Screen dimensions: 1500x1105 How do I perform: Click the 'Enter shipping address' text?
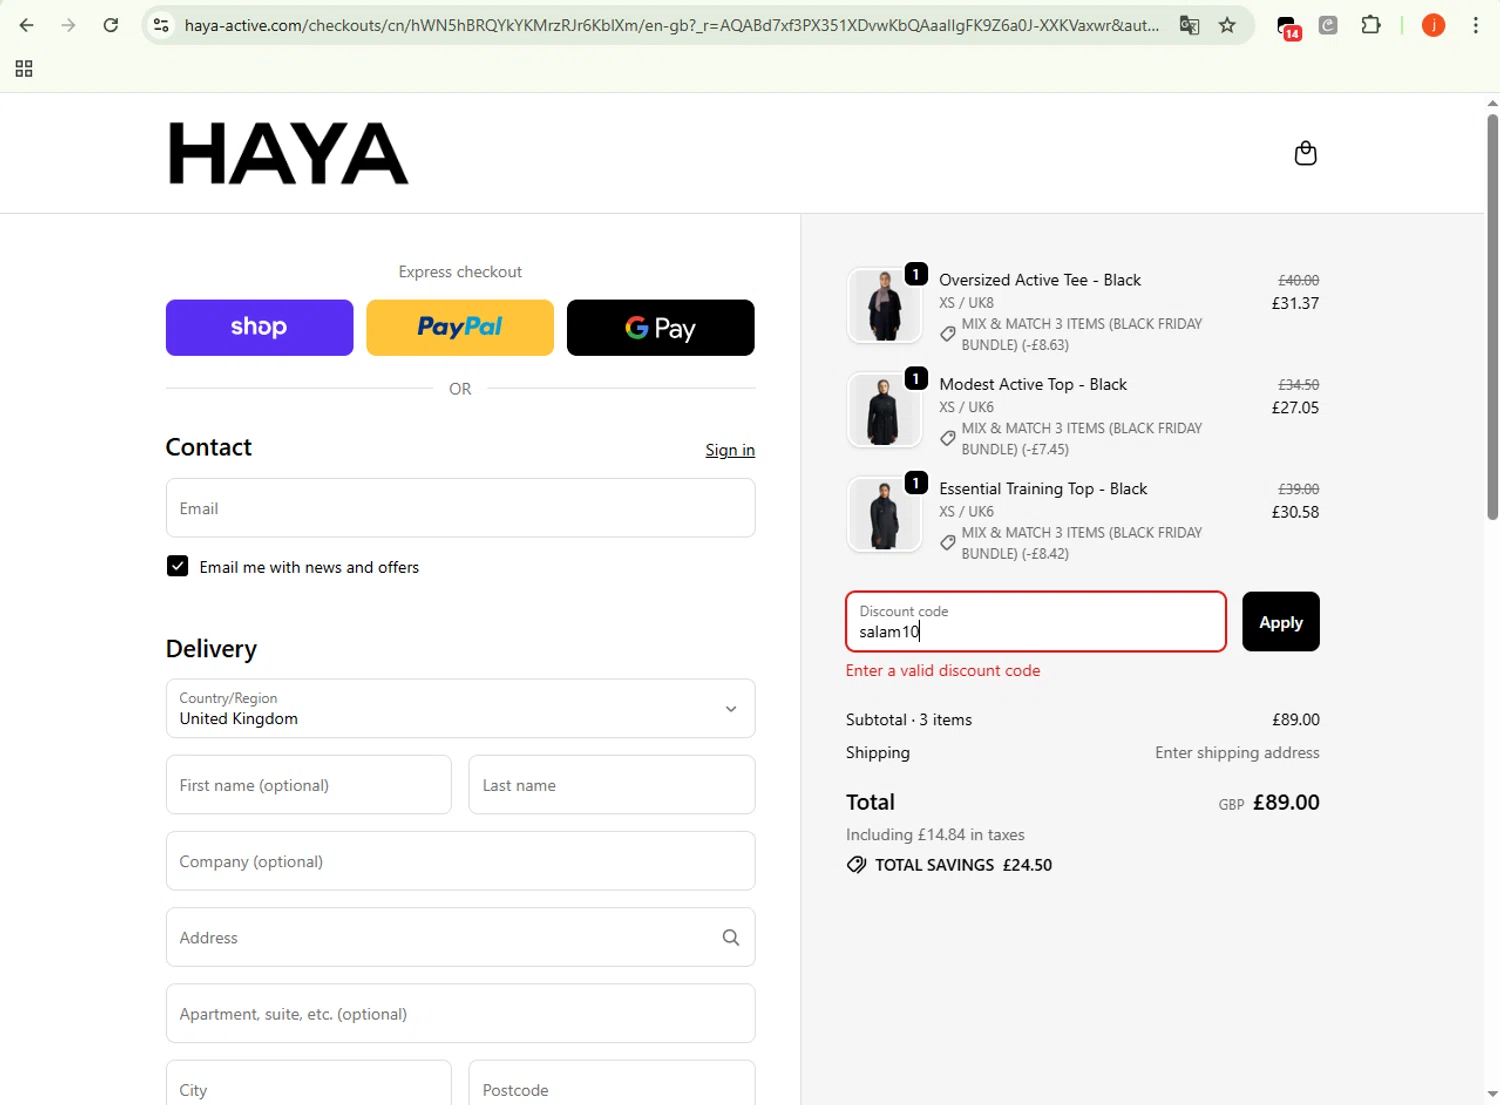tap(1237, 753)
